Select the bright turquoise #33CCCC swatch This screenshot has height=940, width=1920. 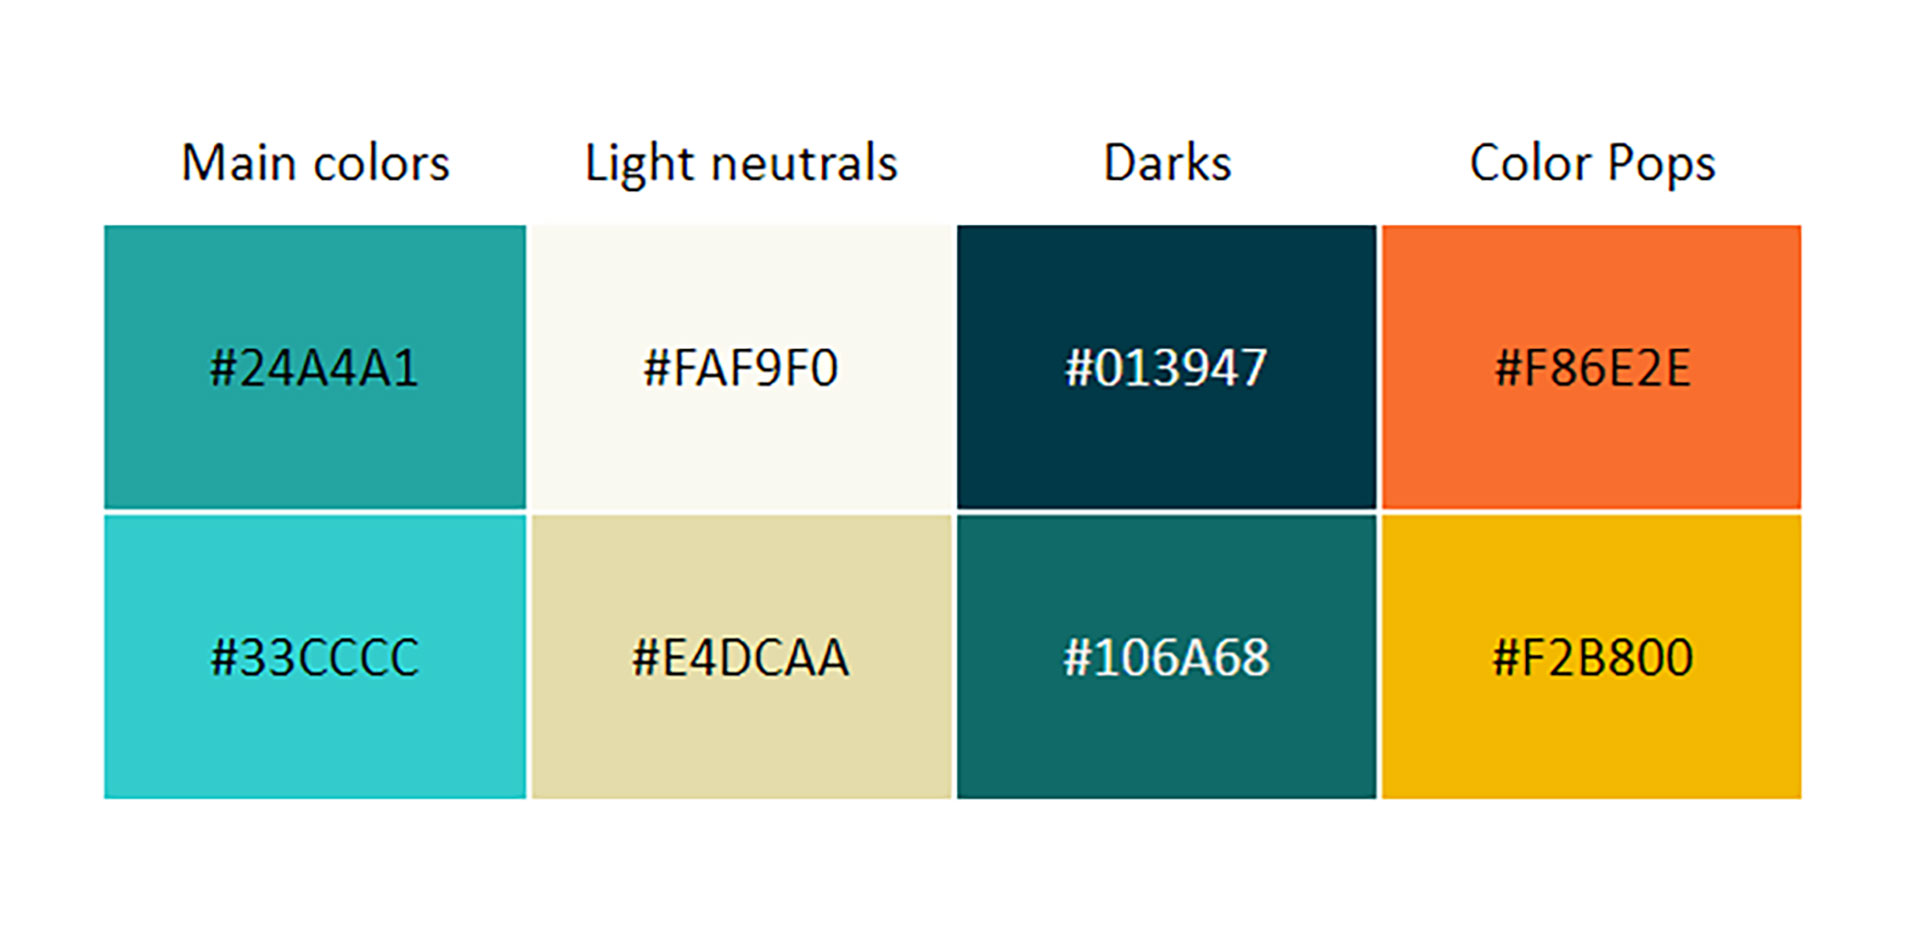point(314,740)
